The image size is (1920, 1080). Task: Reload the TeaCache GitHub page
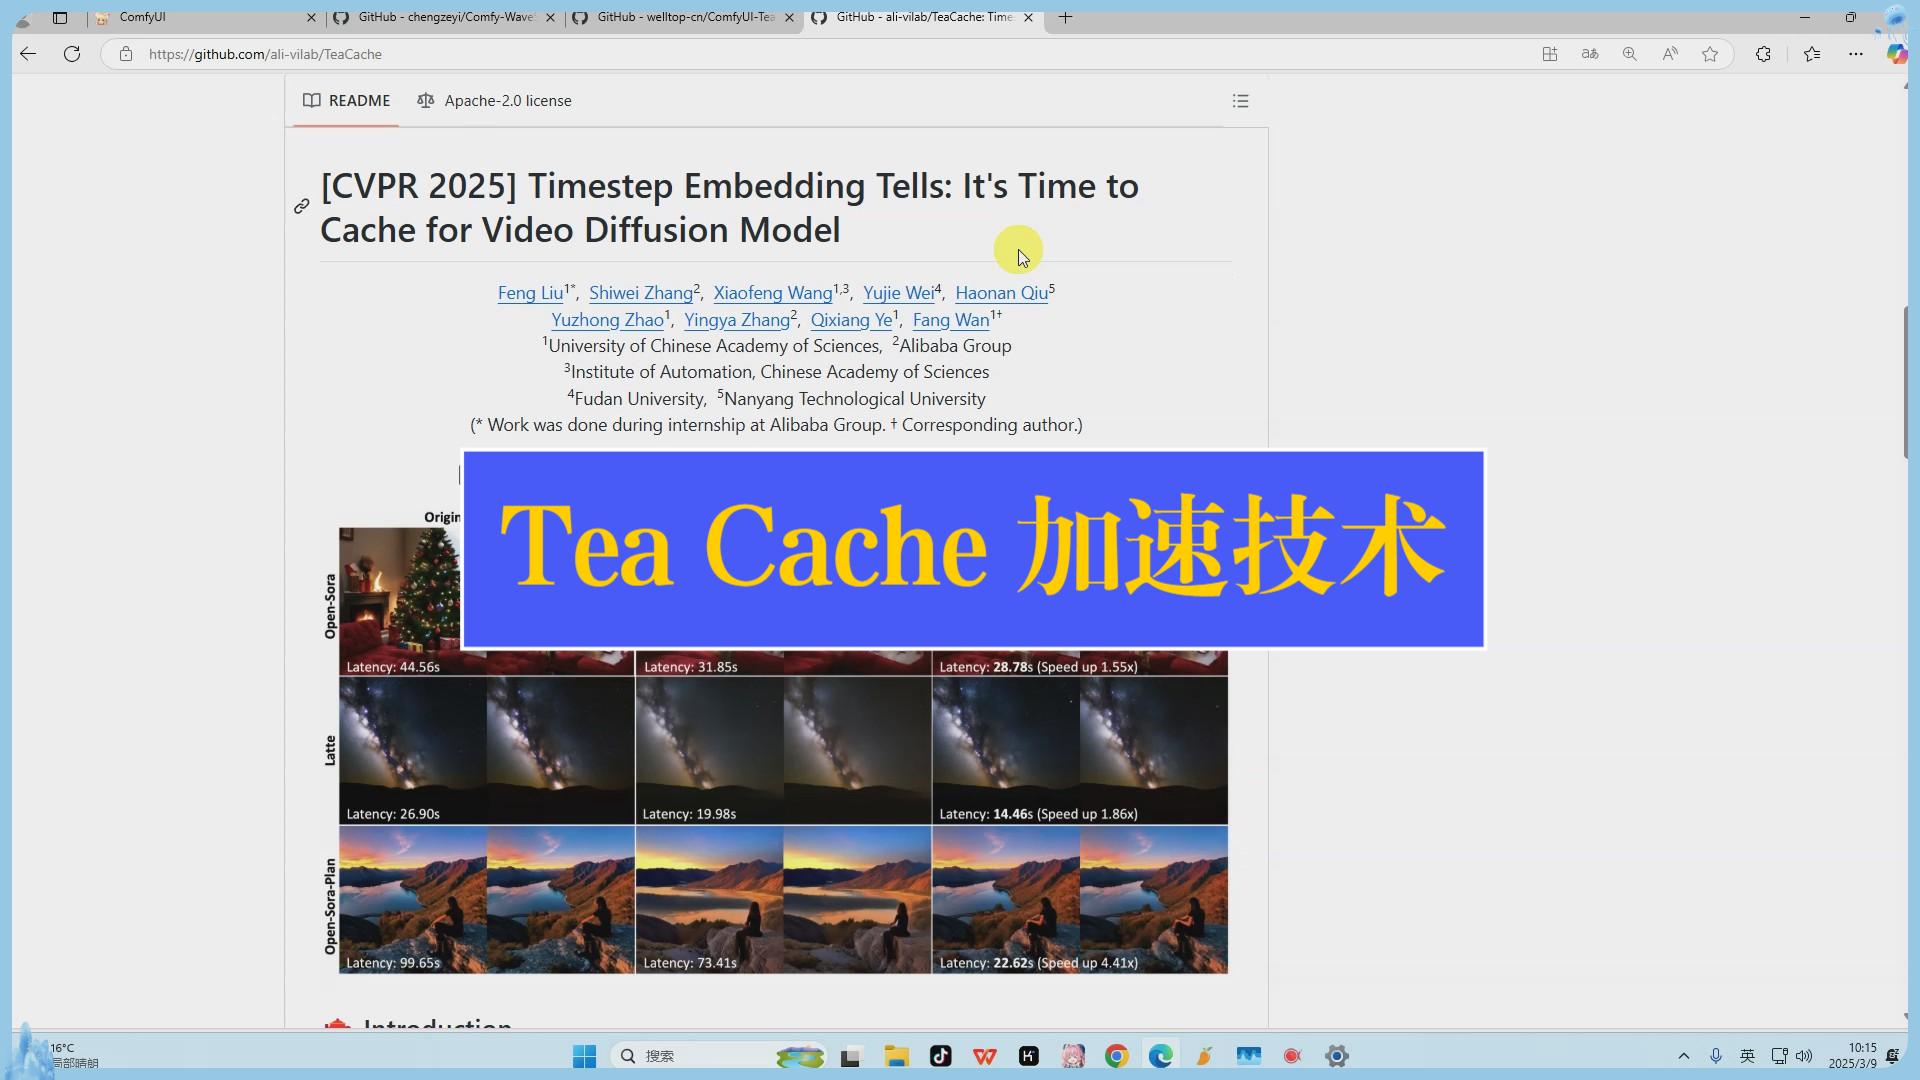point(72,54)
